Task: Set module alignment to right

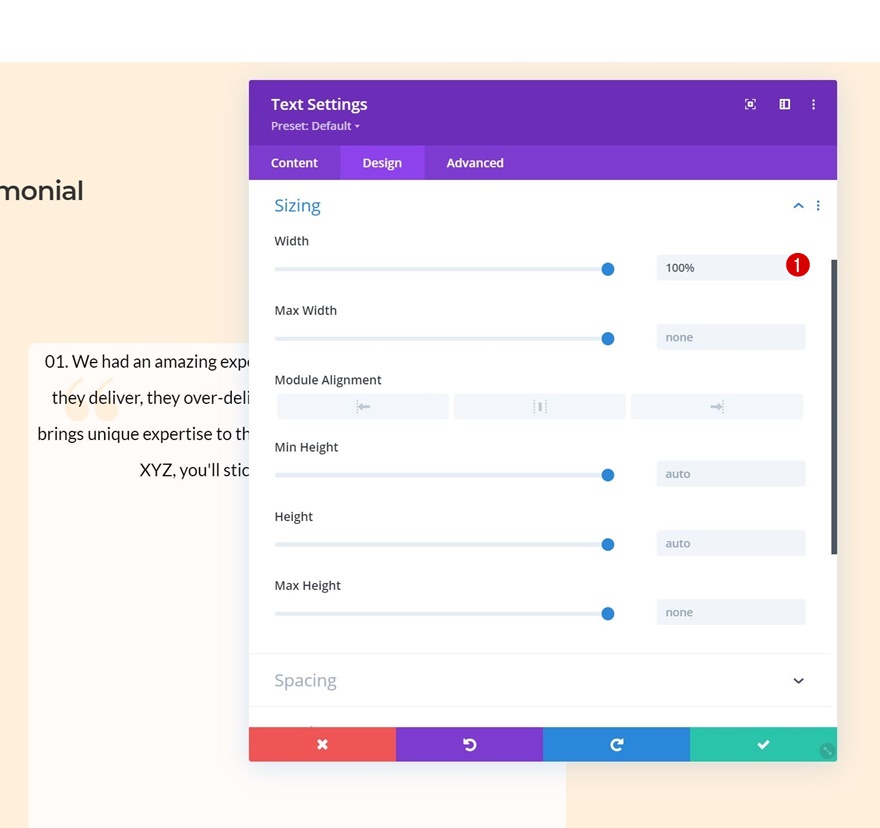Action: 717,406
